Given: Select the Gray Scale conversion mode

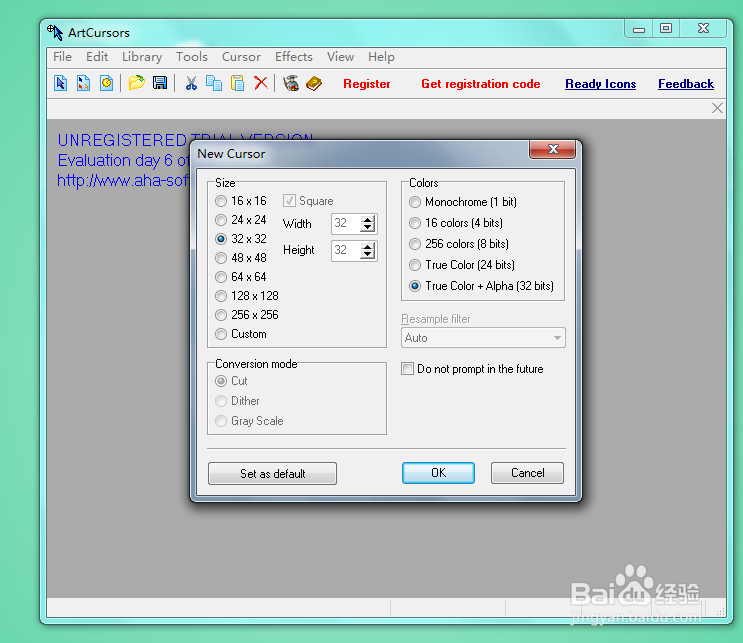Looking at the screenshot, I should [x=249, y=421].
